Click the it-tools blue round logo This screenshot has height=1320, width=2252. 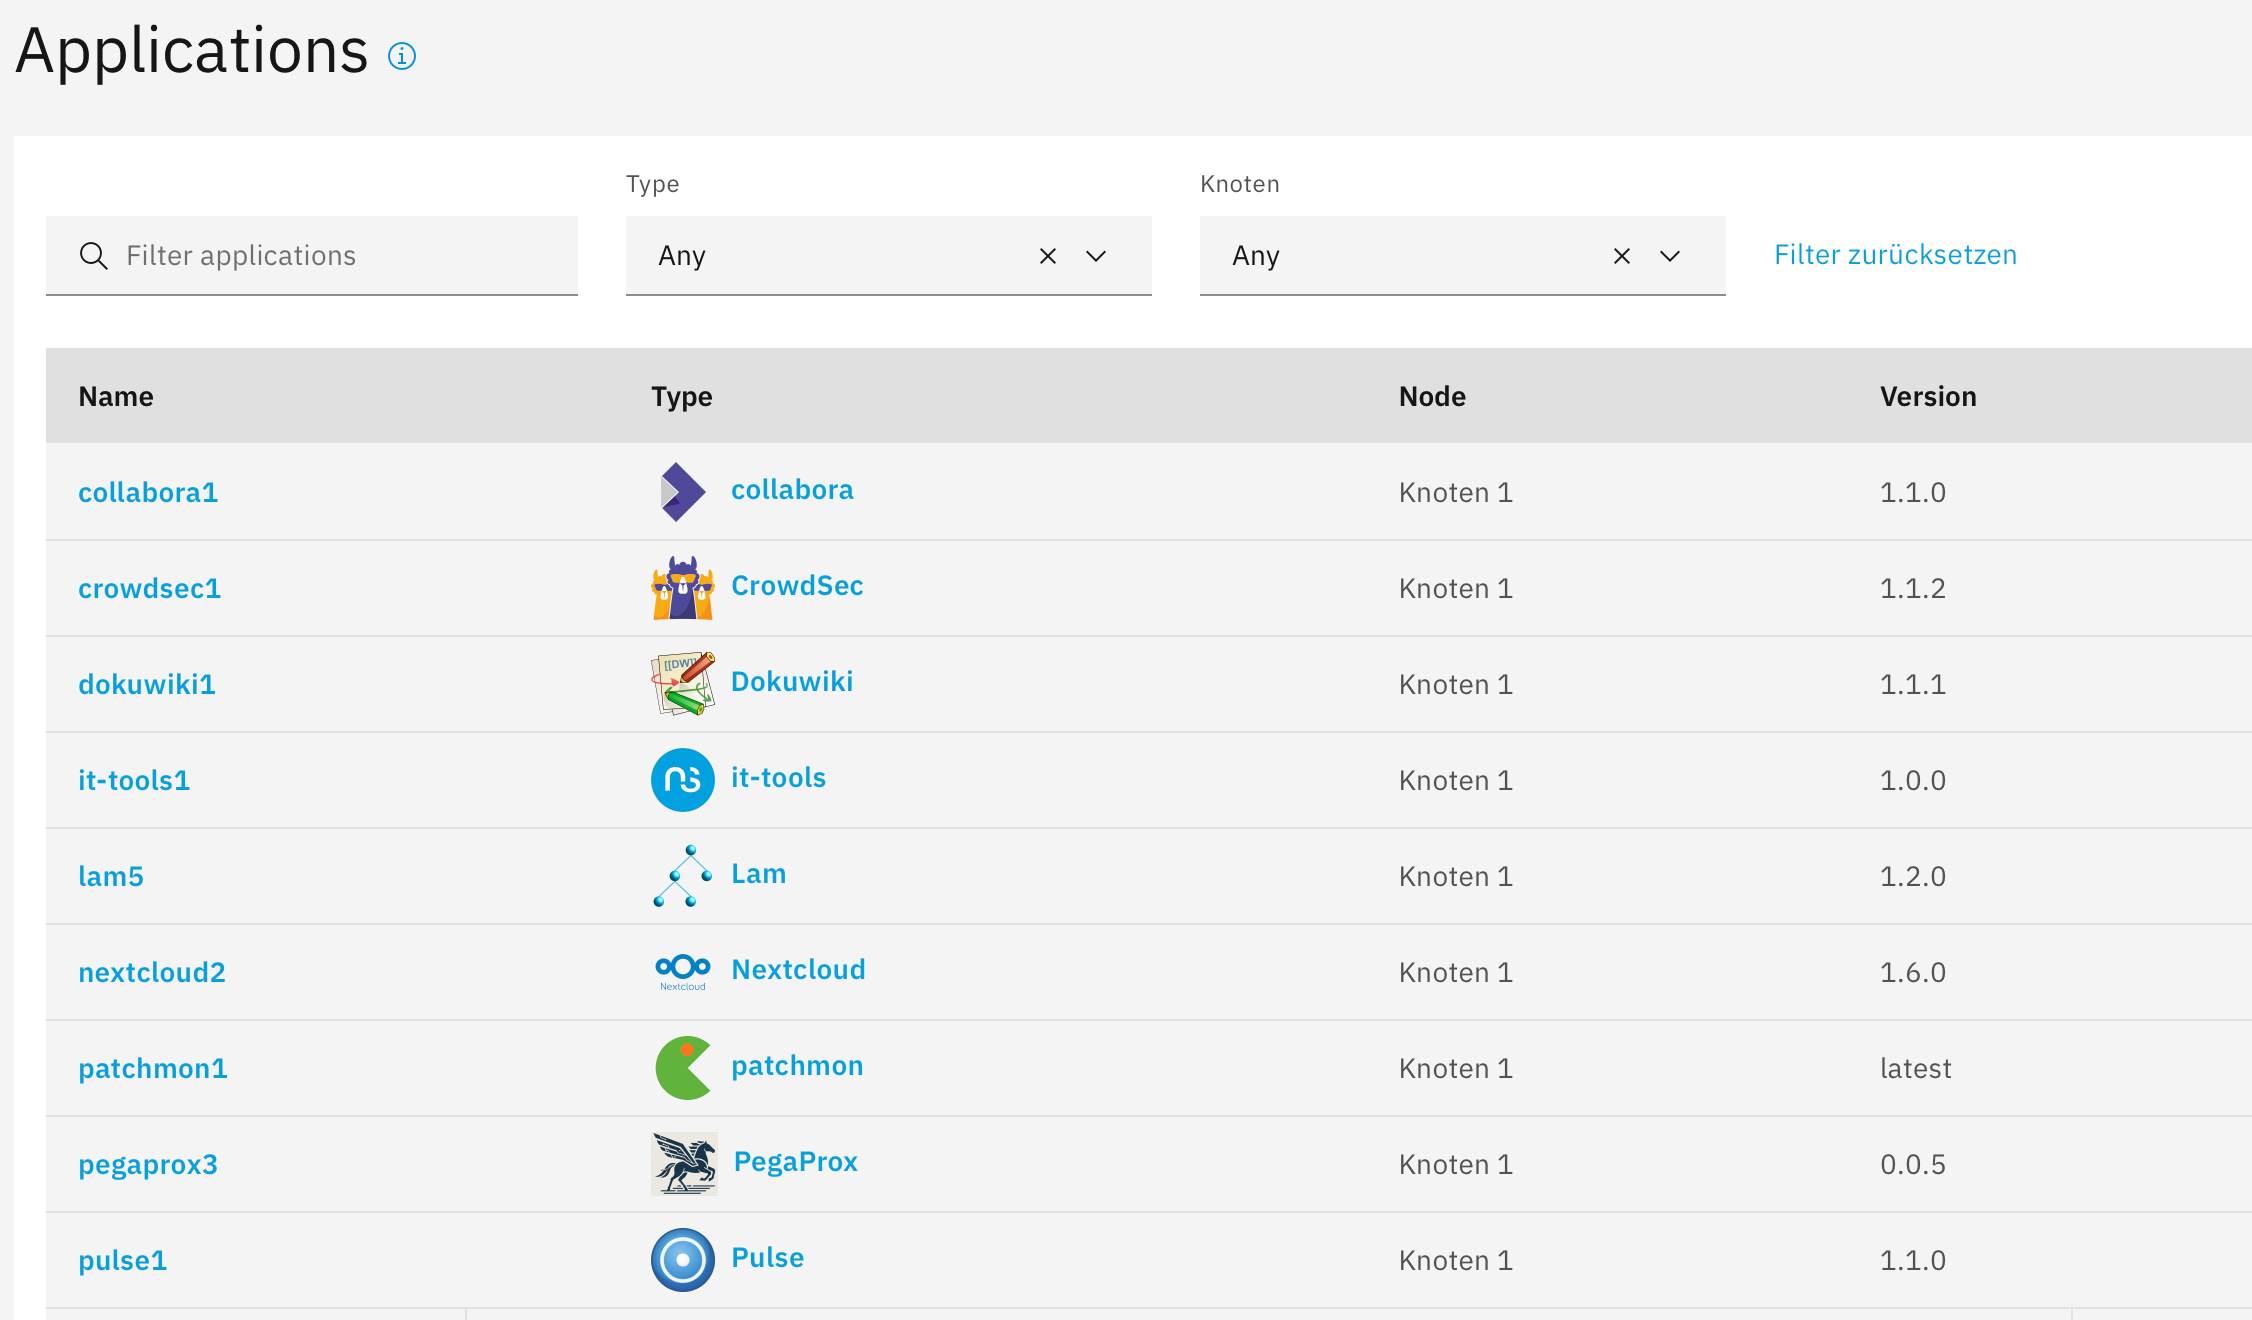click(x=682, y=780)
